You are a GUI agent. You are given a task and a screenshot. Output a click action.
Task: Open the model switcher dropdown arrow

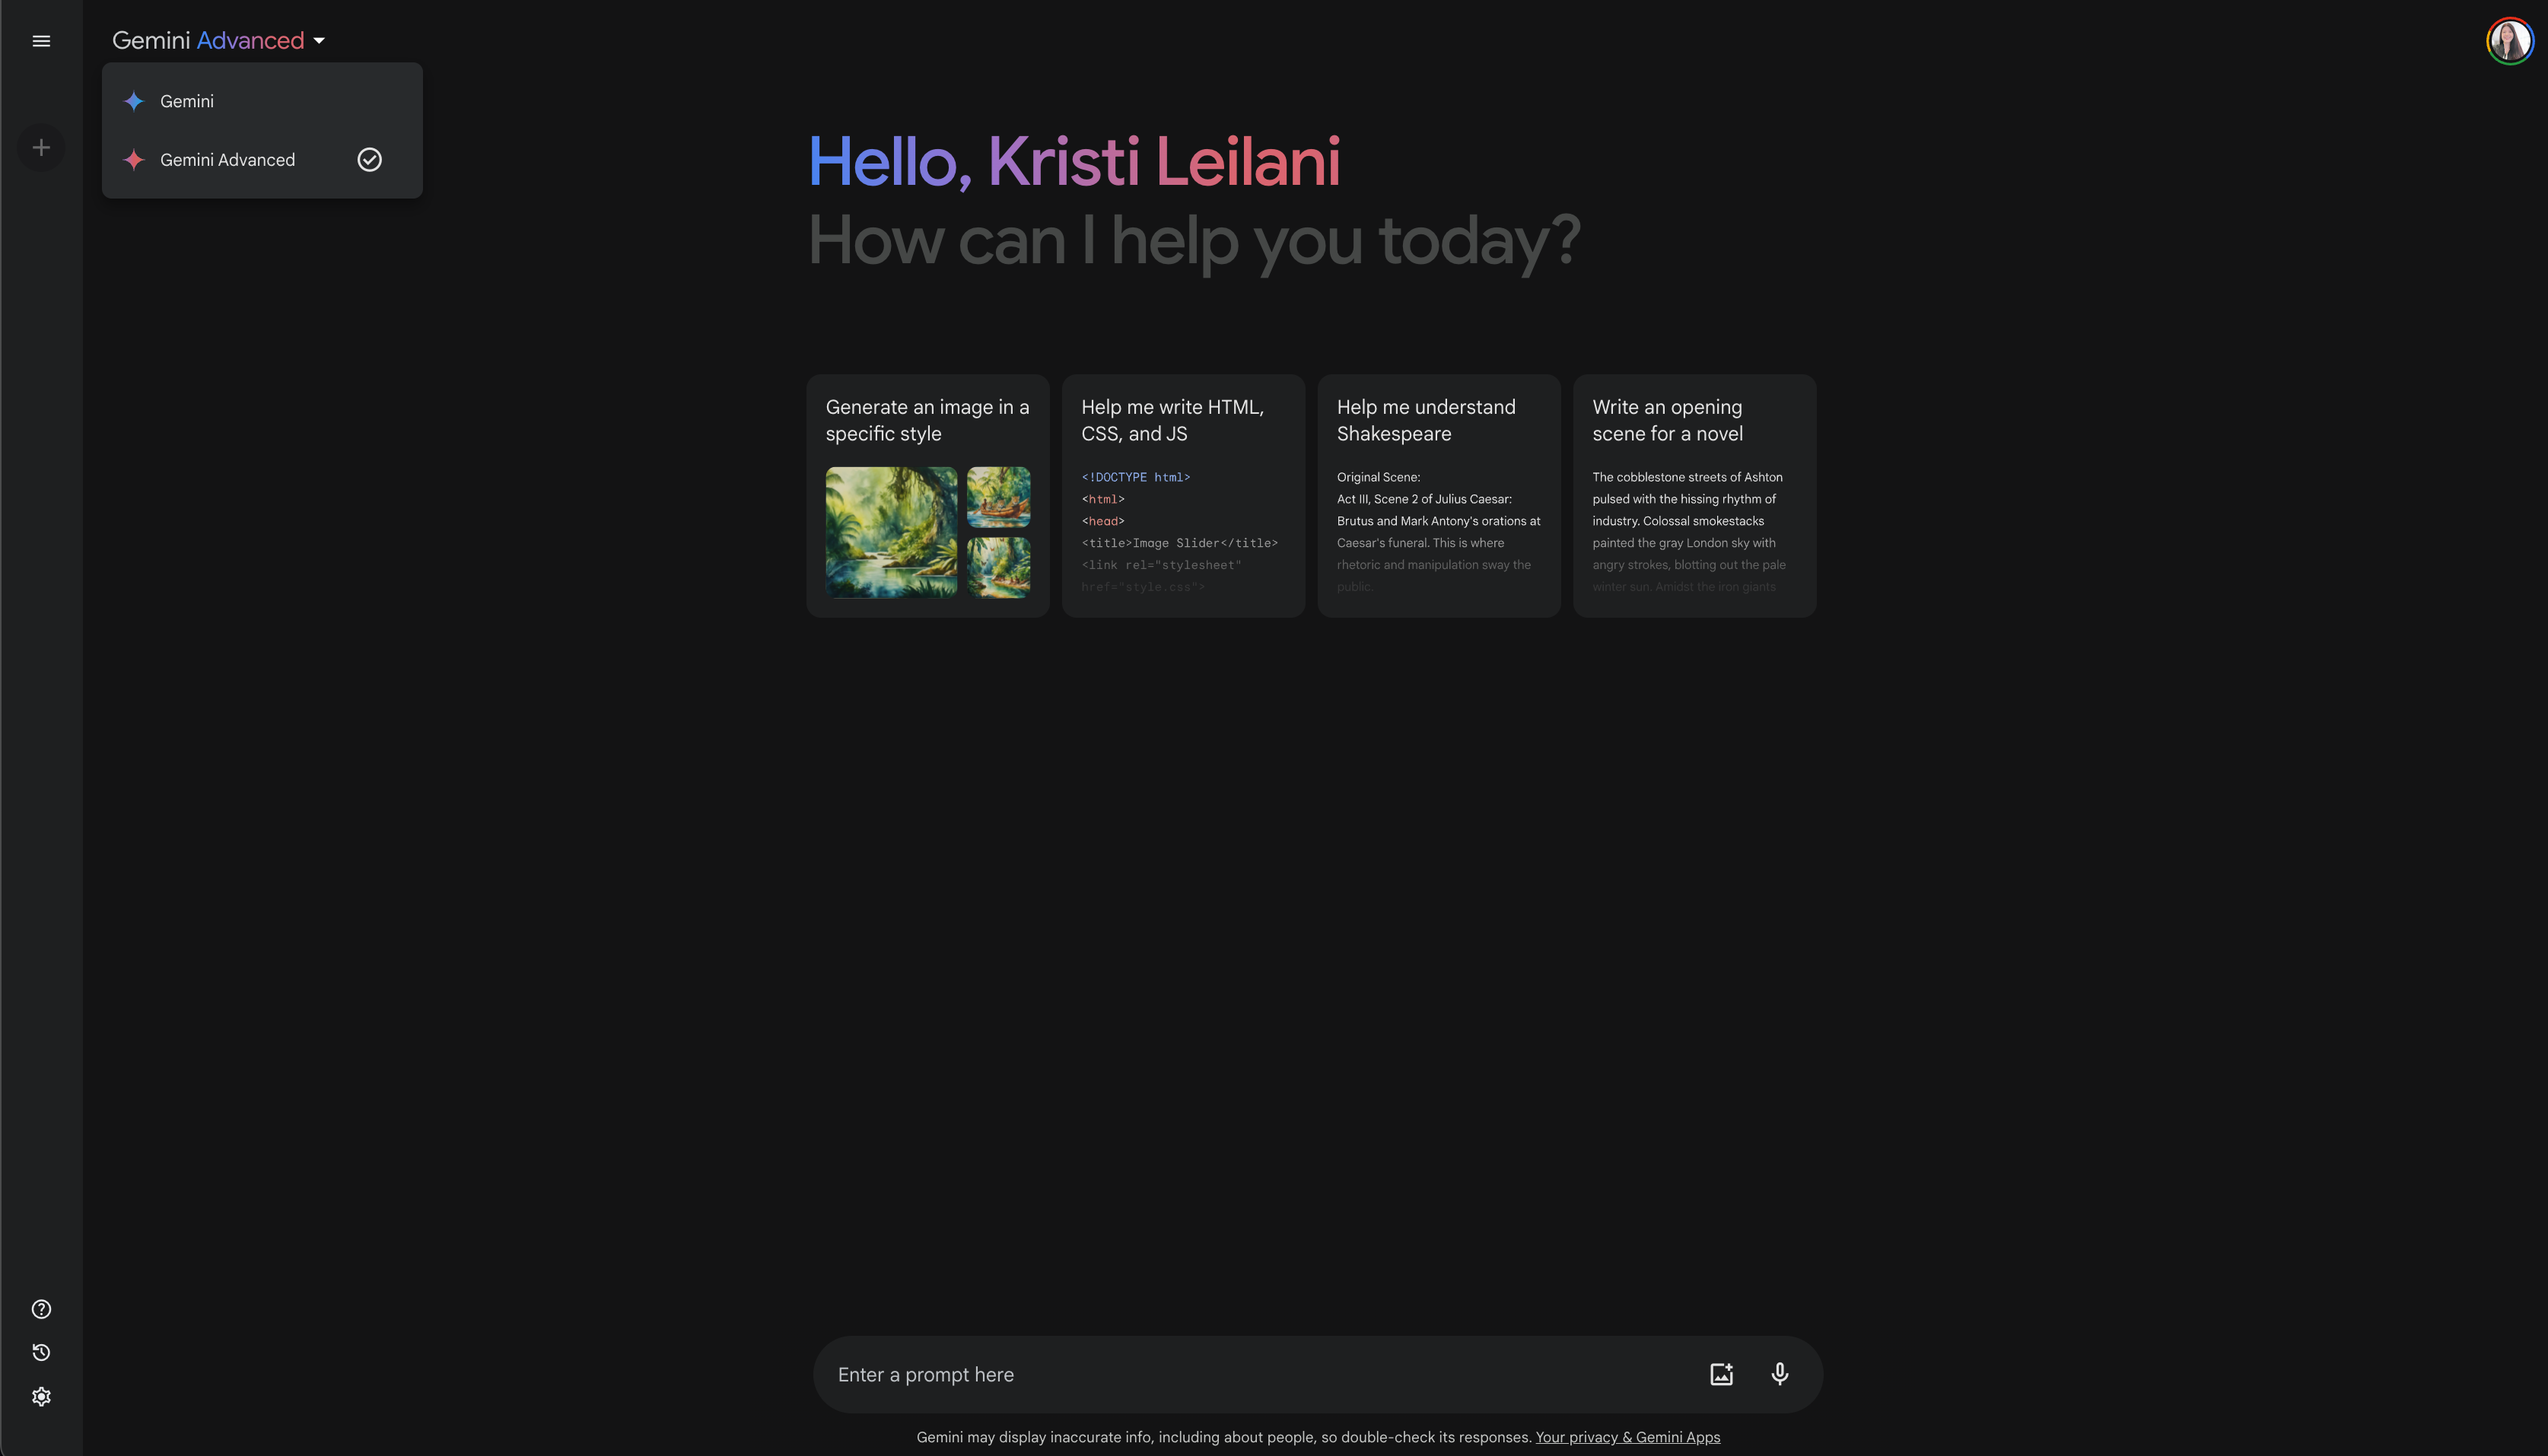coord(320,40)
